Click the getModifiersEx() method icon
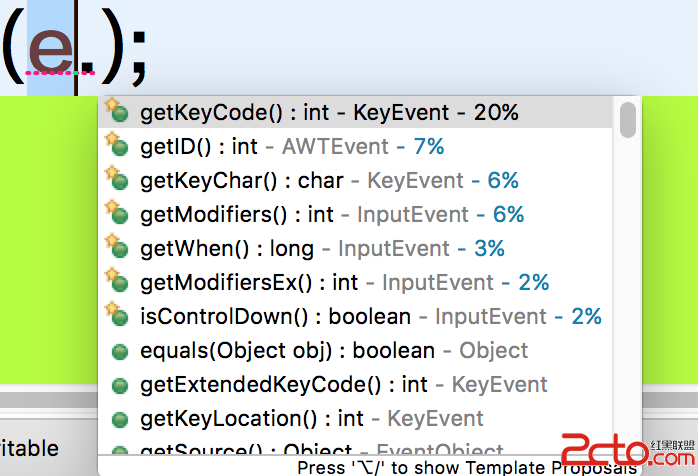Image resolution: width=698 pixels, height=476 pixels. point(117,281)
